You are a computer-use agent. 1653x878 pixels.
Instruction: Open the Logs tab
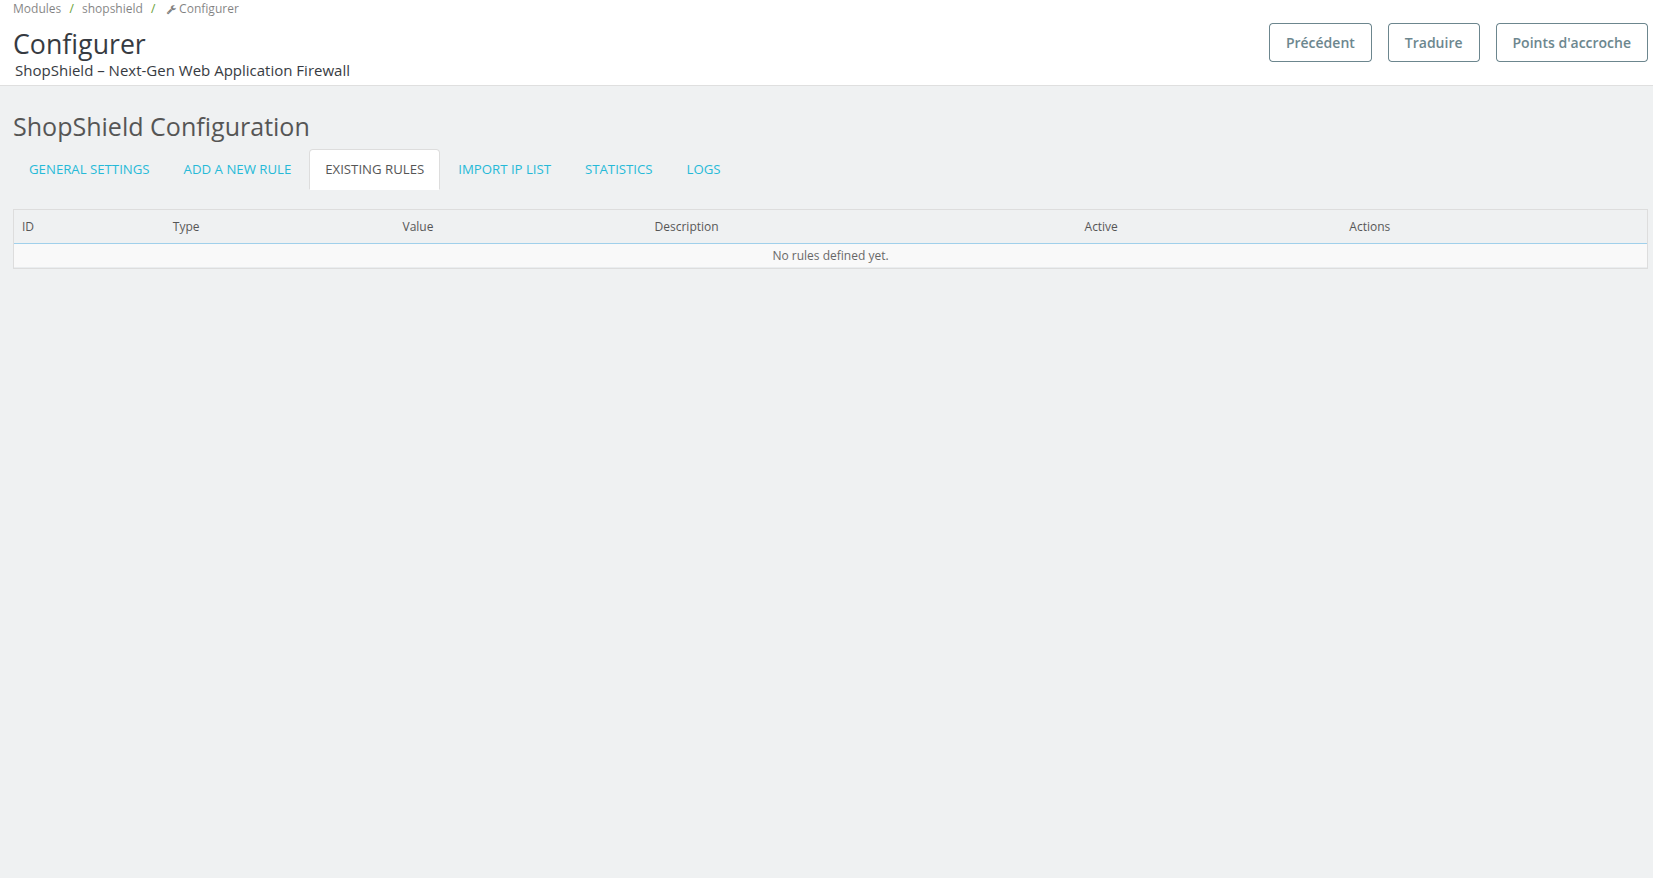703,170
